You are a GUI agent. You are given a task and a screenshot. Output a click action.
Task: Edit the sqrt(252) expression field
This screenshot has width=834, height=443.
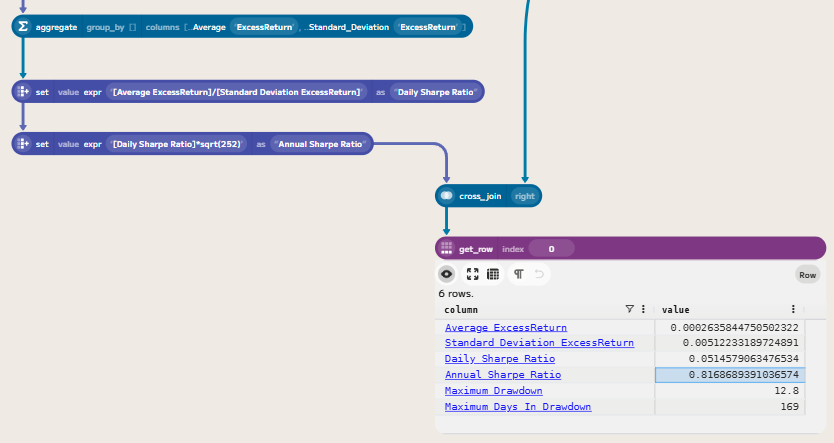point(177,144)
